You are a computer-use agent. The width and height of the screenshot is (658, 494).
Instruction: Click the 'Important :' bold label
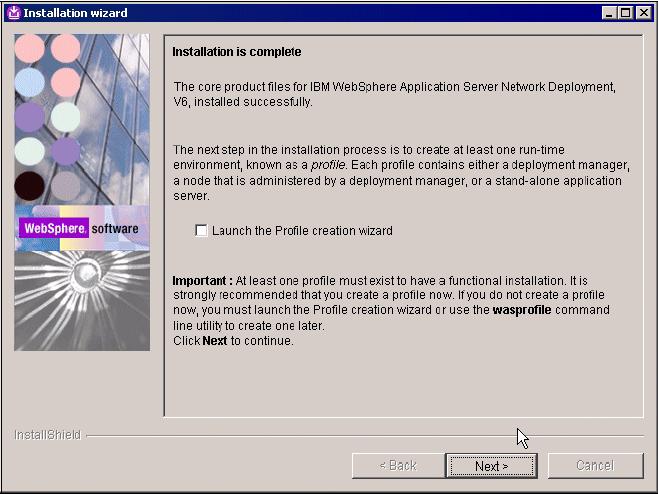tap(202, 280)
